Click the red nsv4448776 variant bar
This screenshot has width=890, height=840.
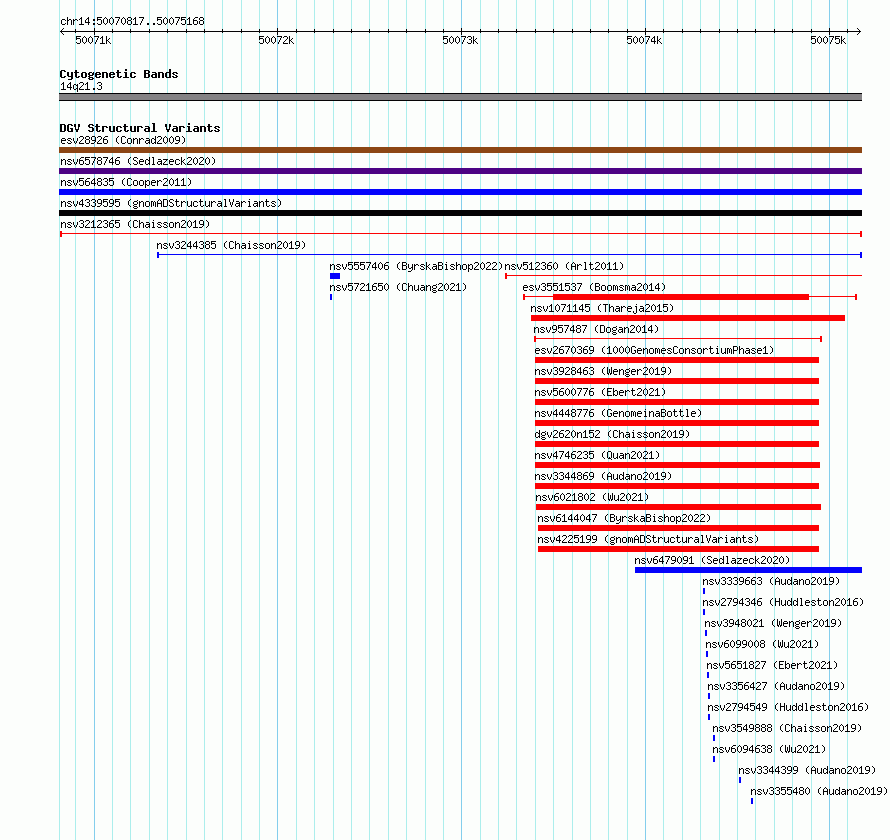(677, 423)
